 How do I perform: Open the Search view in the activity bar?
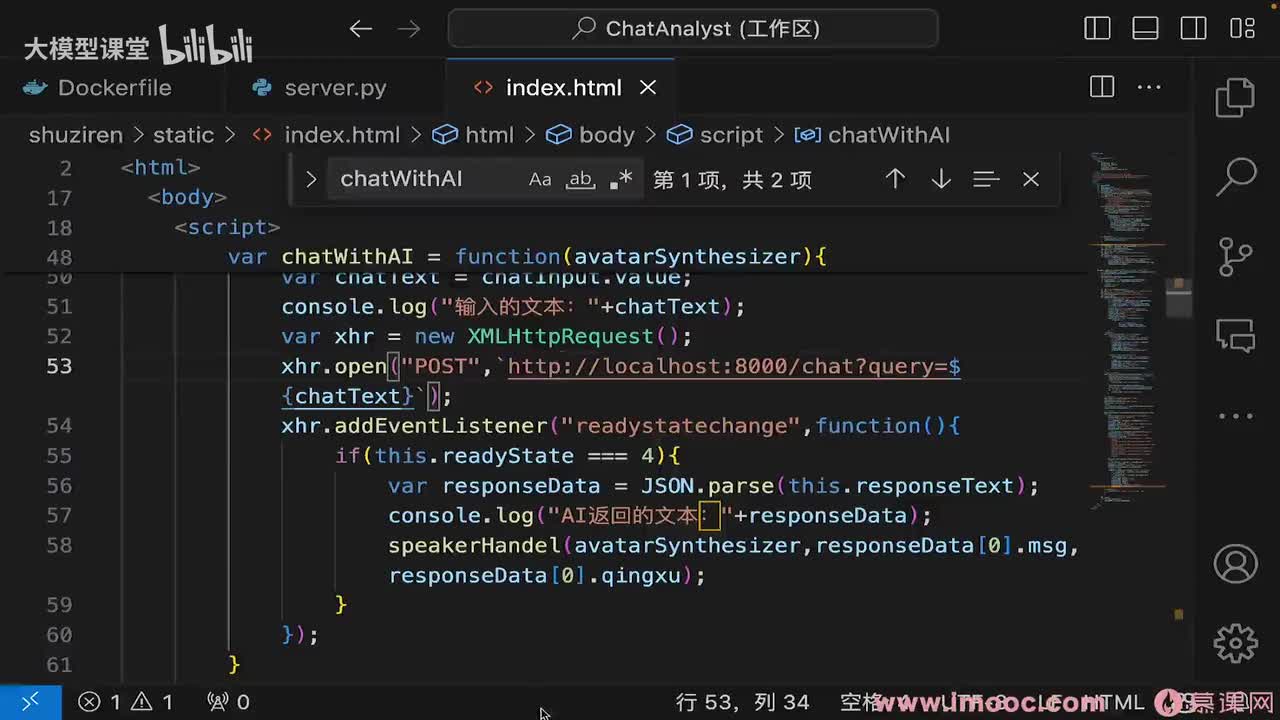[1236, 177]
